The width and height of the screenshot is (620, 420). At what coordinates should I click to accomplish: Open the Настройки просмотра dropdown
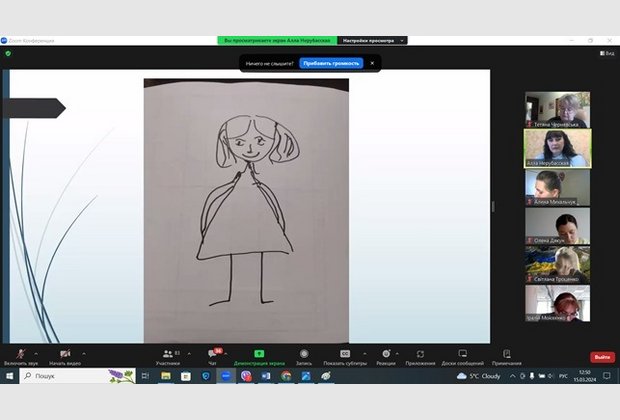(x=372, y=40)
